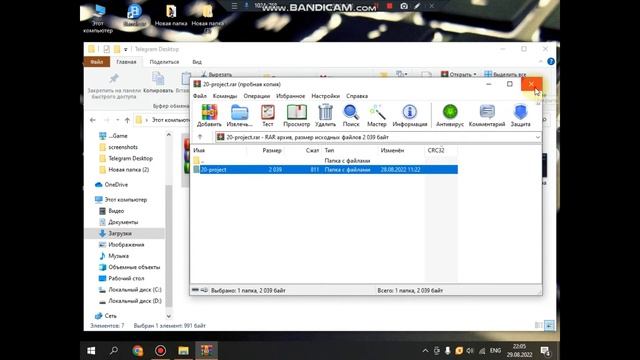Click the Извлечь (Extract) toolbar icon
Image resolution: width=640 pixels, height=360 pixels.
coord(239,115)
